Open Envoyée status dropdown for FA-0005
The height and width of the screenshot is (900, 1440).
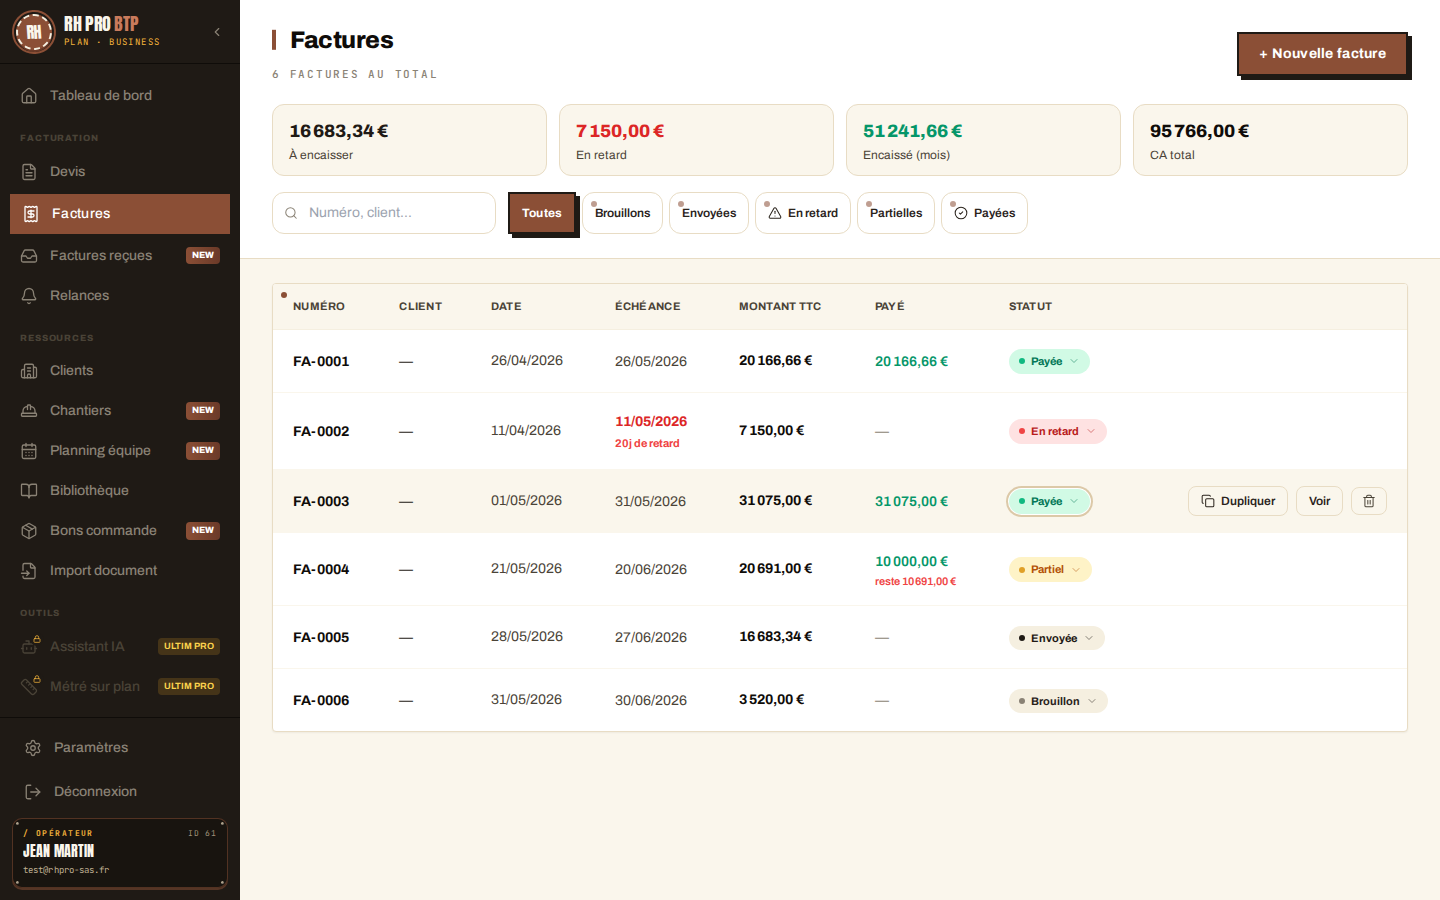tap(1057, 638)
